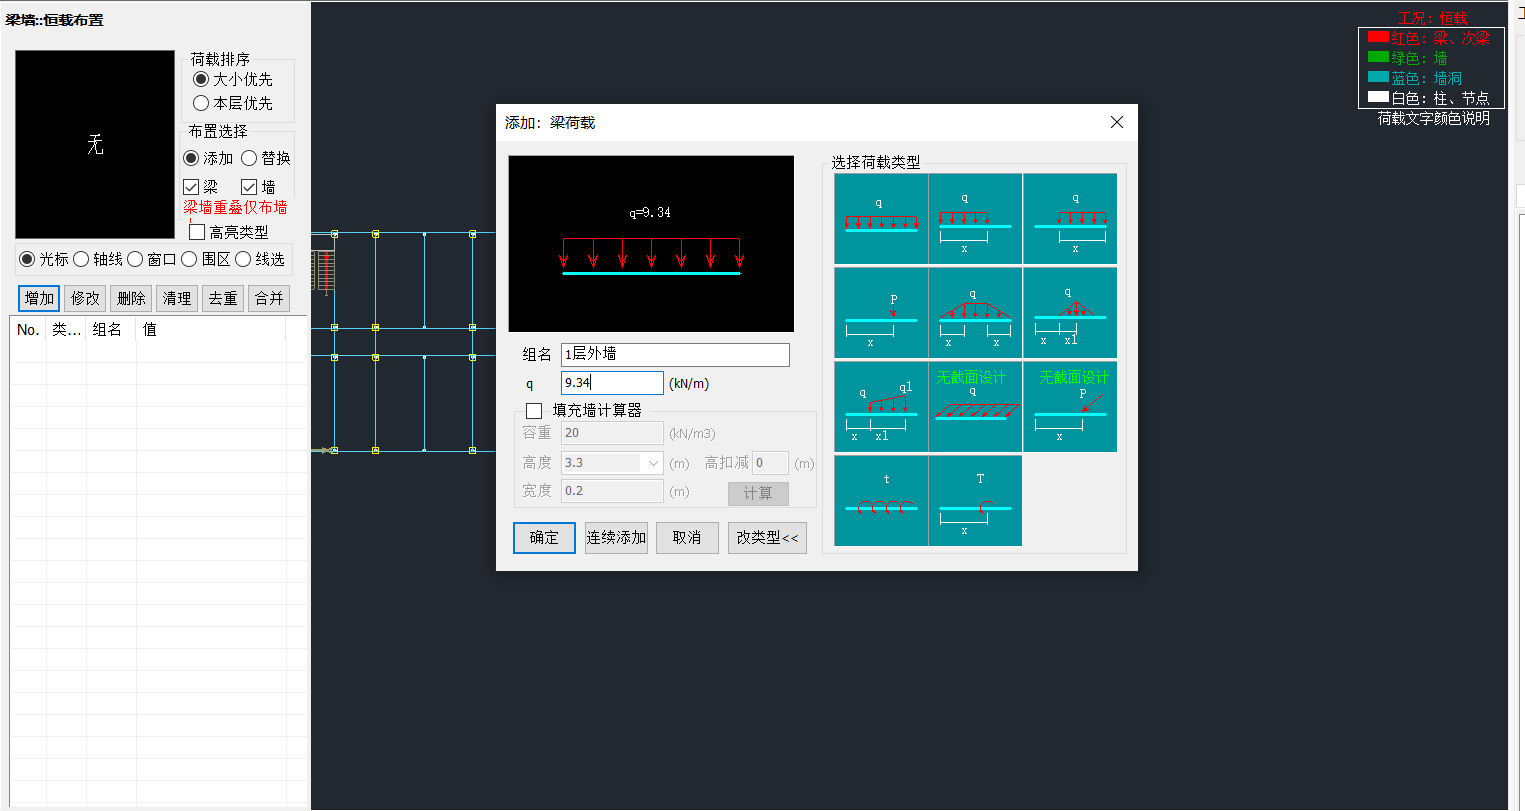Screen dimensions: 1525x811
Task: Select the distributed torque t load icon
Action: pos(881,500)
